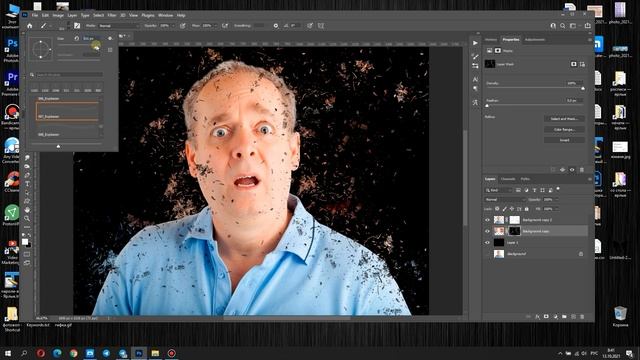Enable the airbrush build-up icon
Image resolution: width=640 pixels, height=360 pixels.
click(x=225, y=26)
